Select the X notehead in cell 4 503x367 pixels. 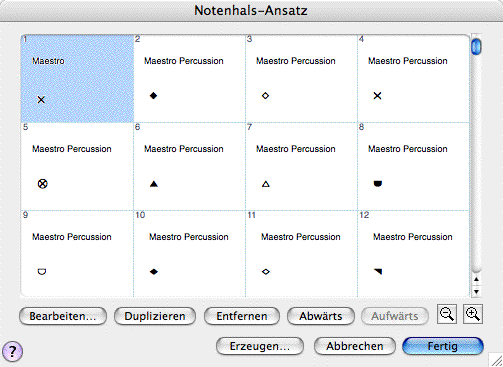pos(377,96)
